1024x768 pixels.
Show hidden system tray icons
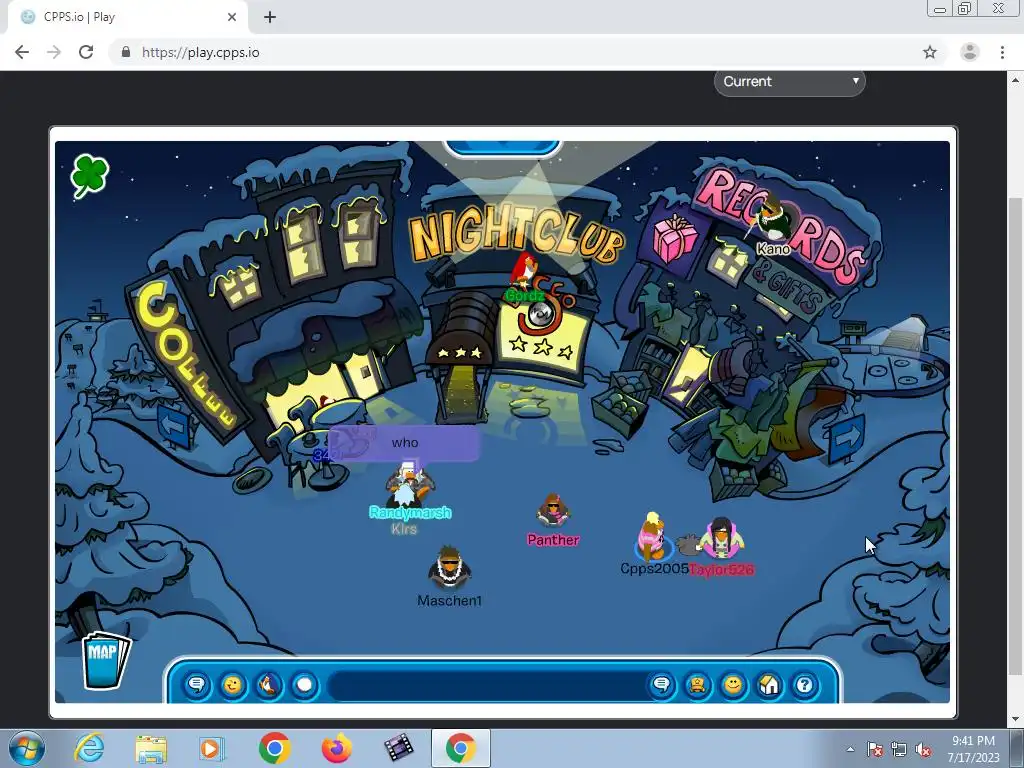(x=850, y=750)
